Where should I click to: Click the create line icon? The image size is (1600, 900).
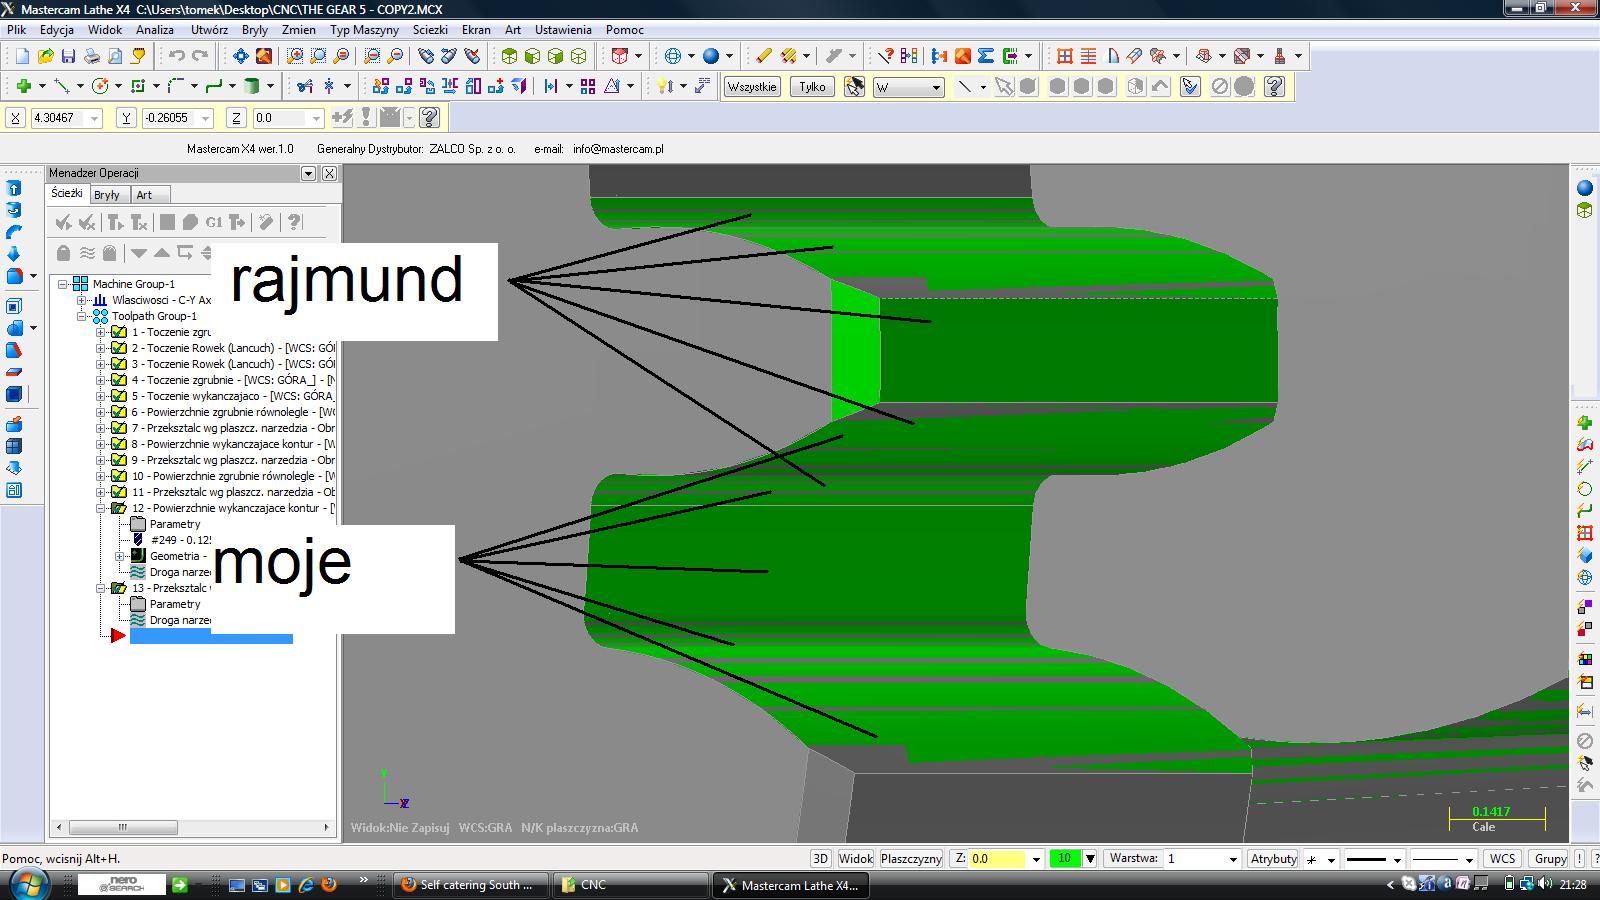pos(61,86)
